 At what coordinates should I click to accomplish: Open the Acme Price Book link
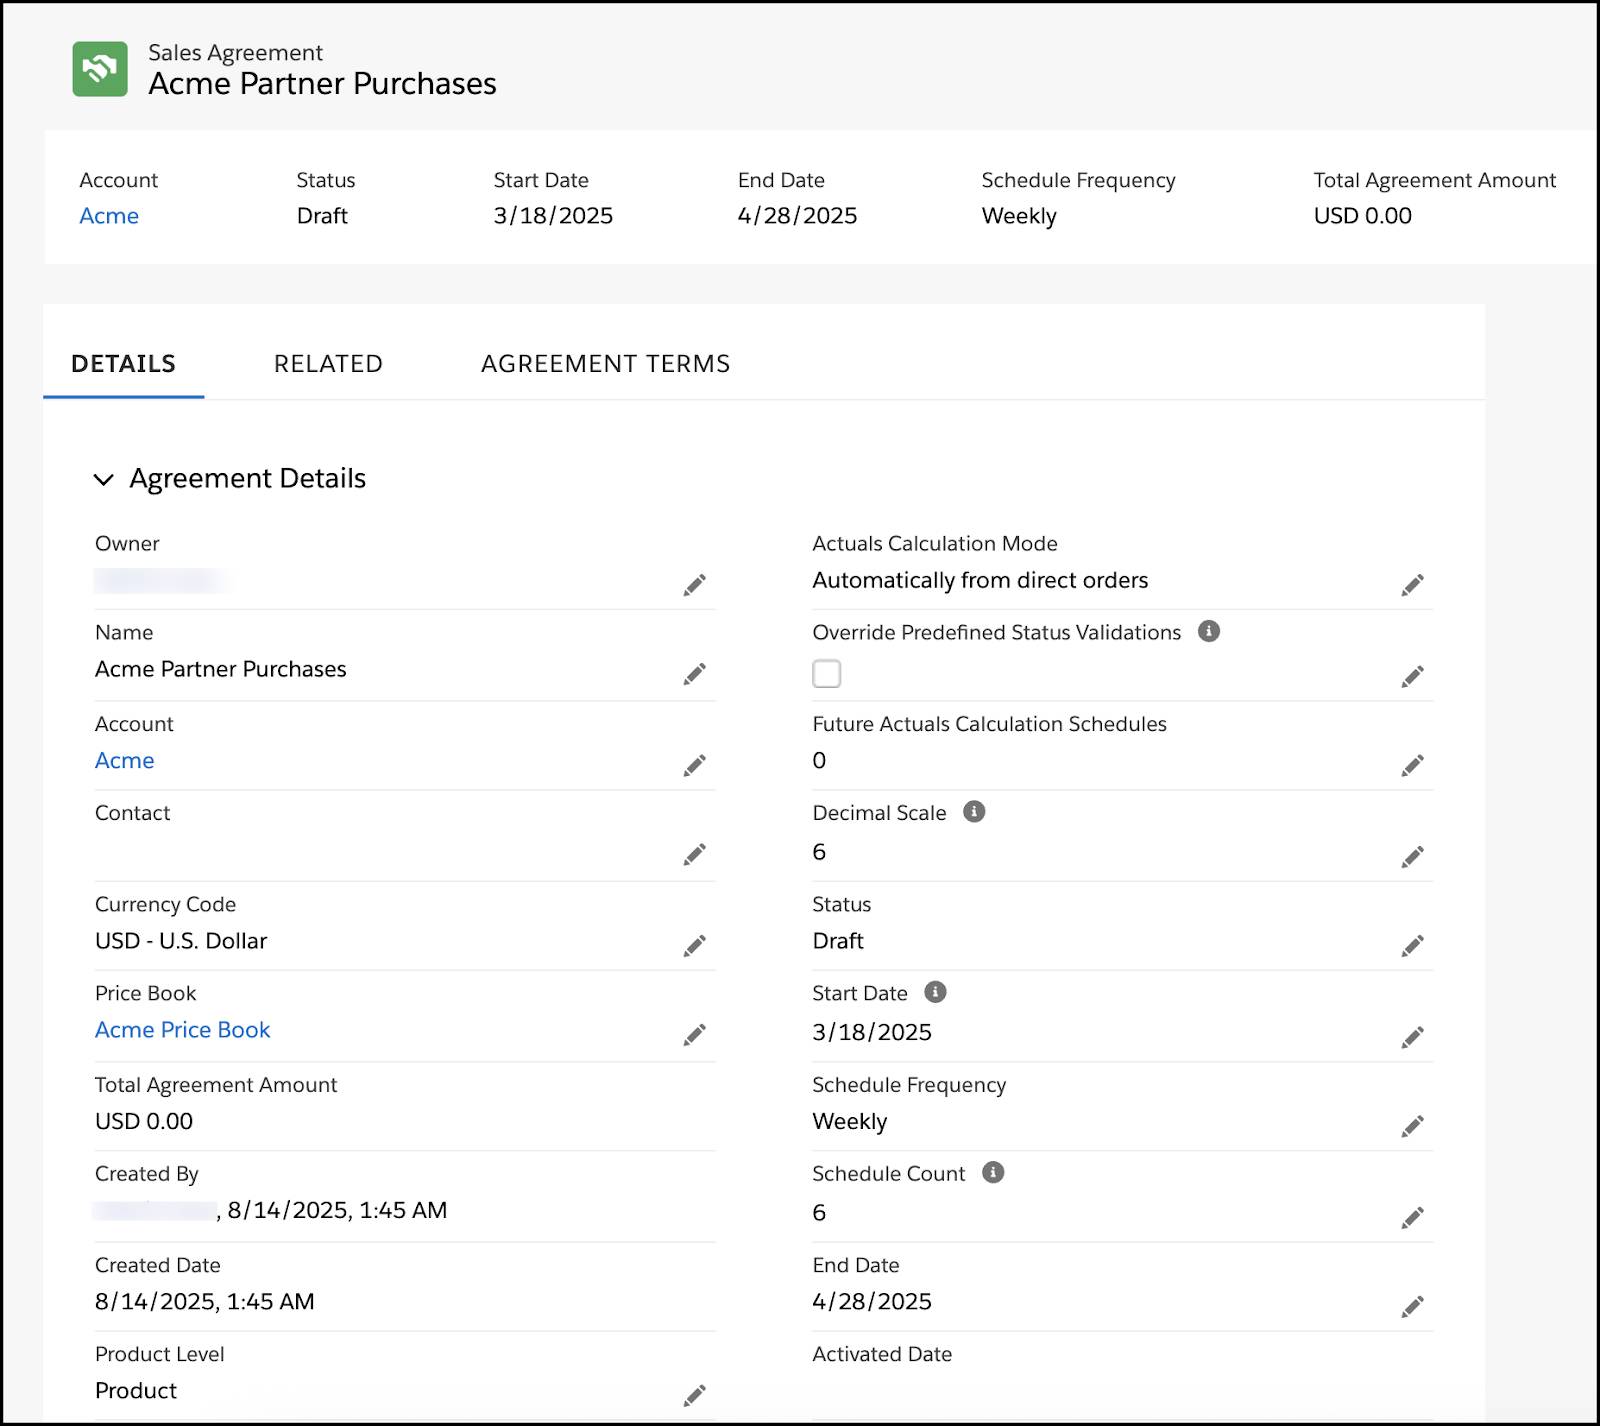pos(182,1030)
